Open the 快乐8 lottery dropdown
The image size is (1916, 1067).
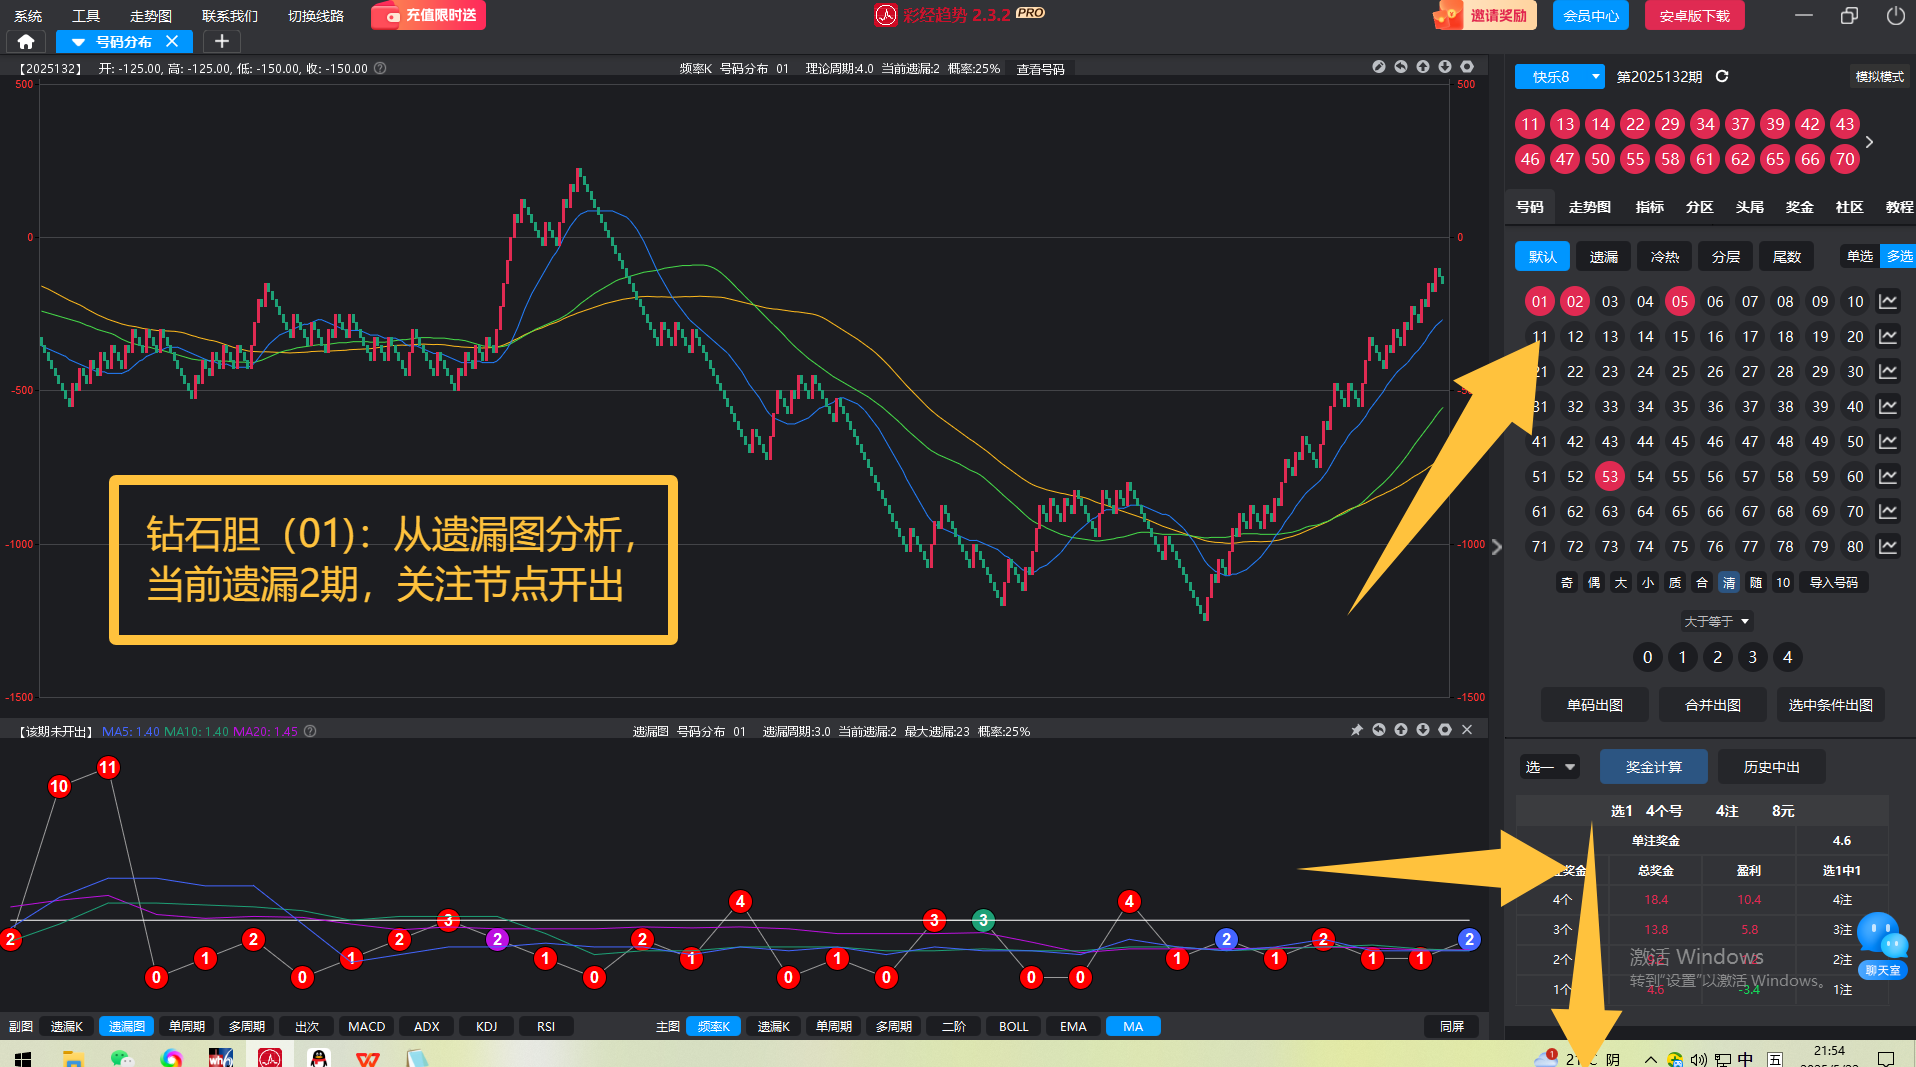coord(1559,76)
